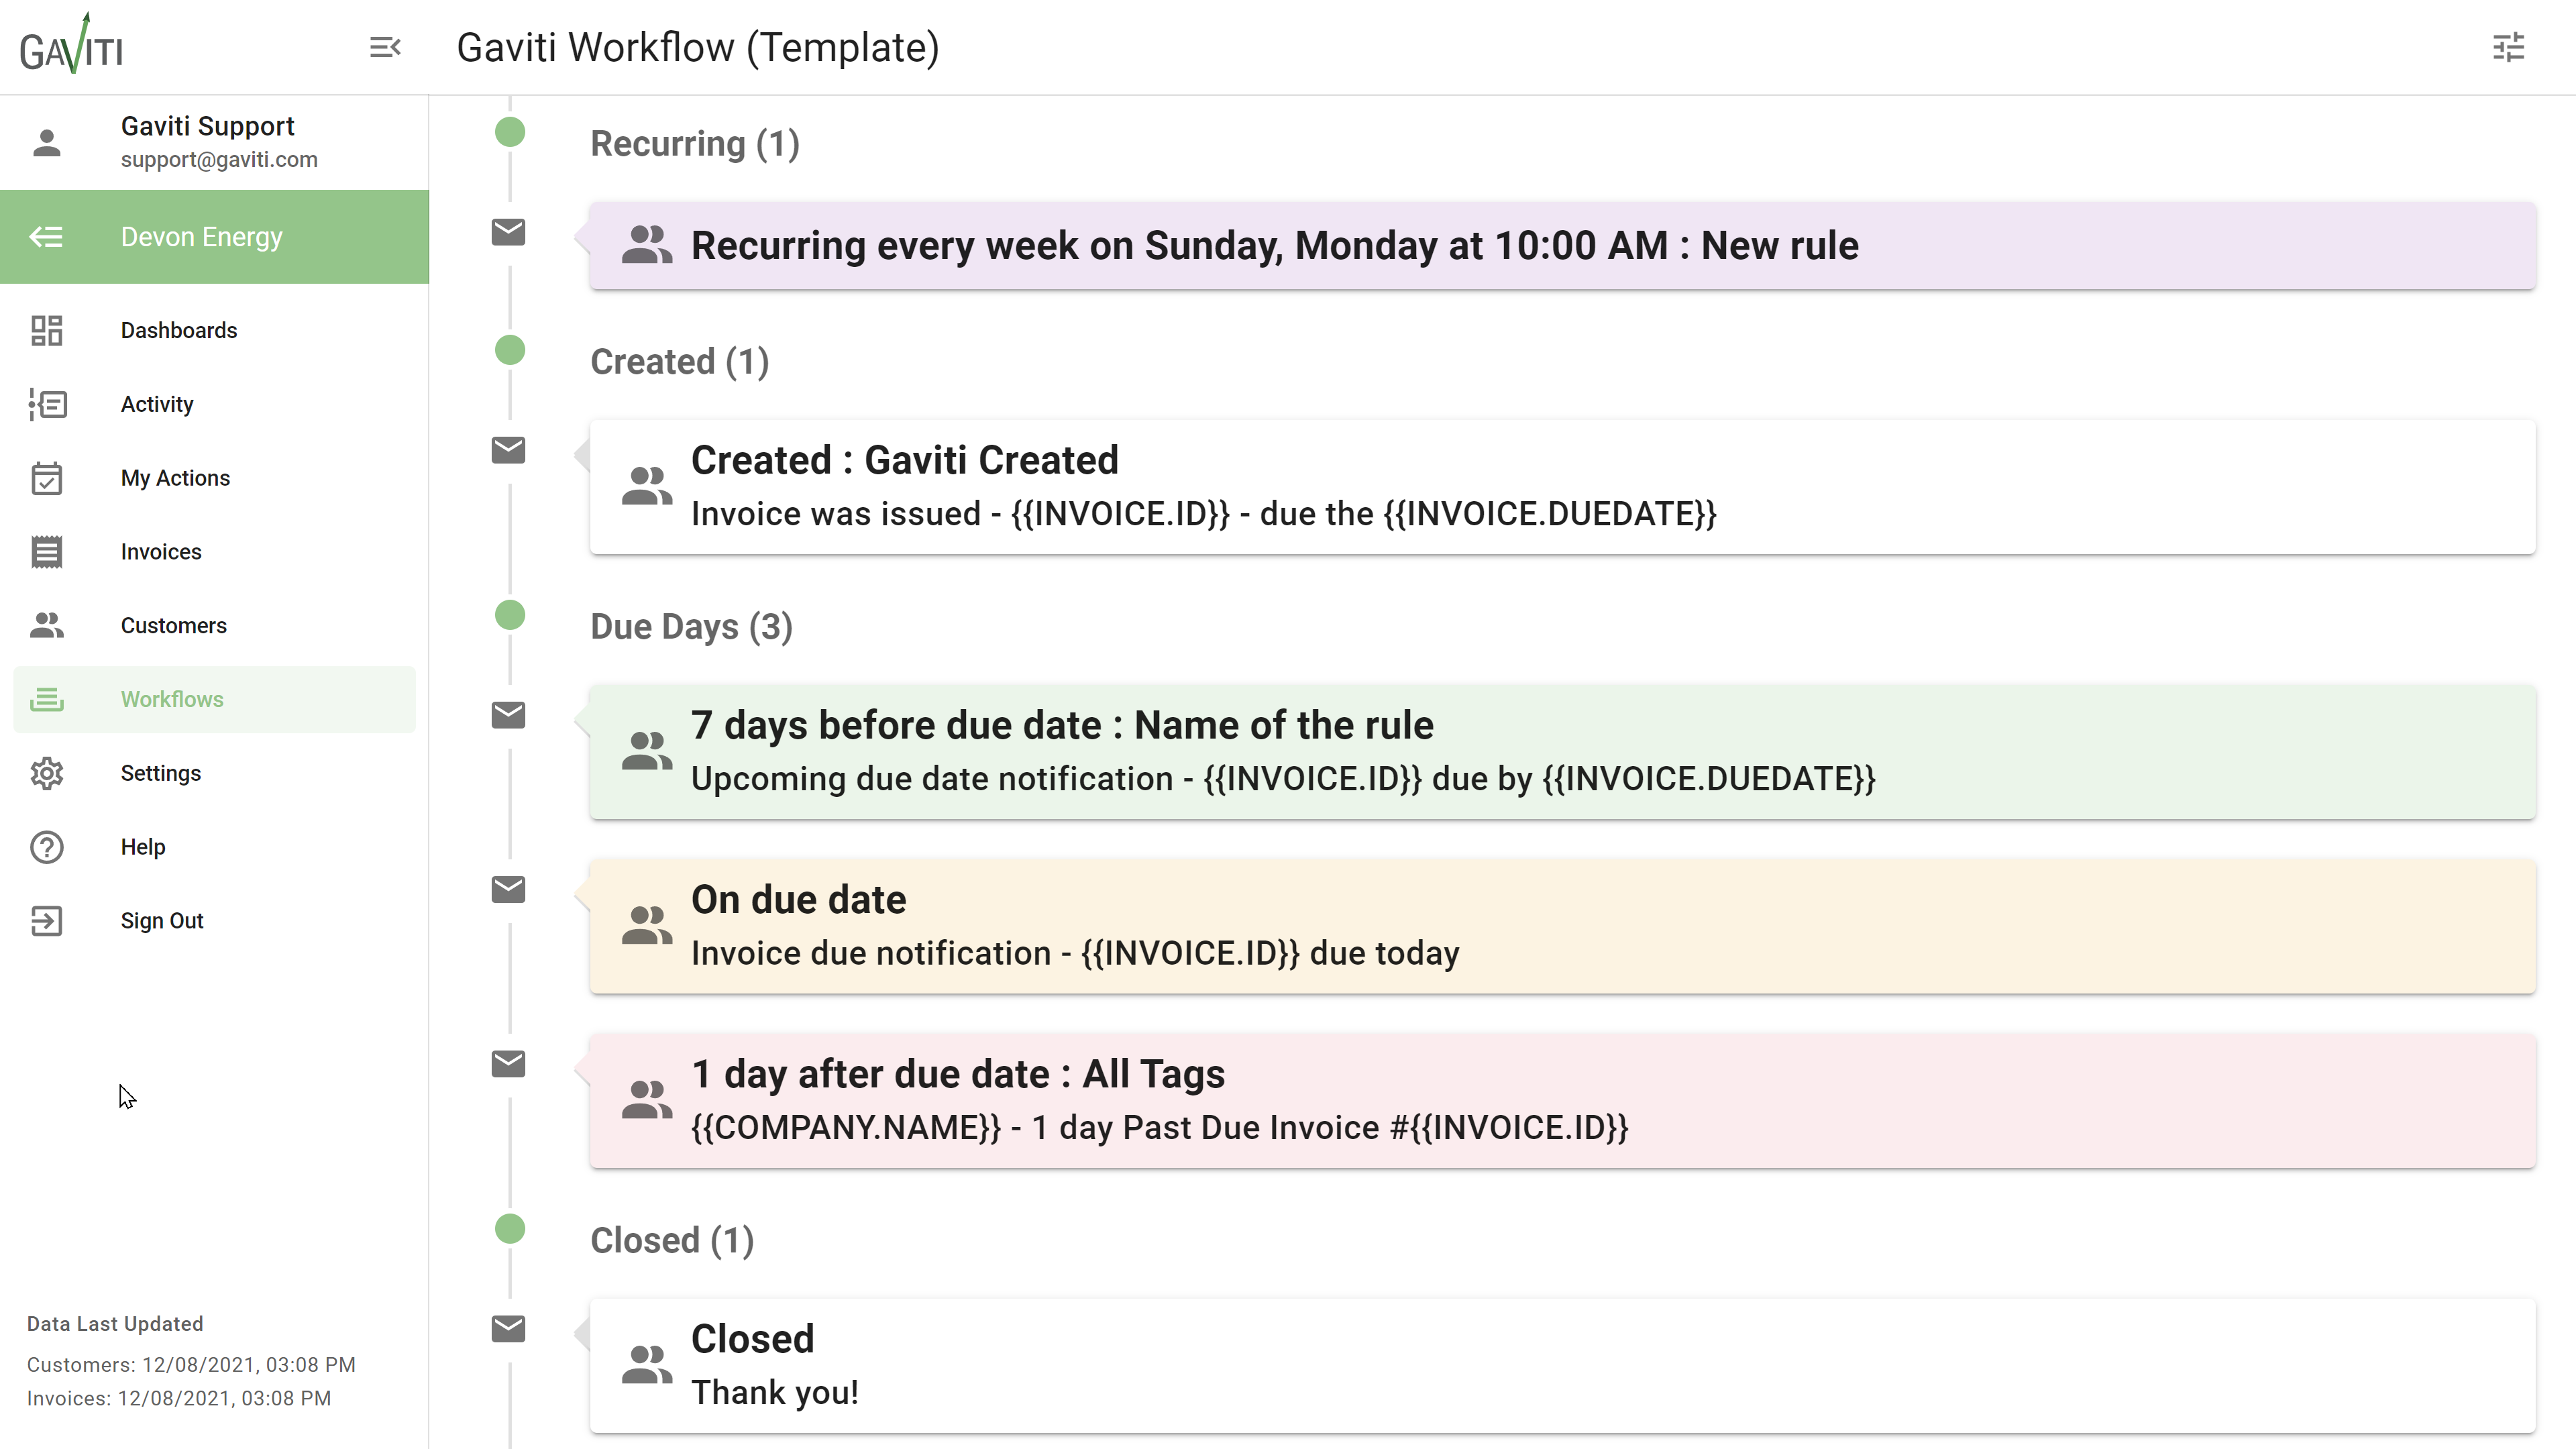Open the On due date rule card
This screenshot has width=2576, height=1449.
[x=1562, y=926]
